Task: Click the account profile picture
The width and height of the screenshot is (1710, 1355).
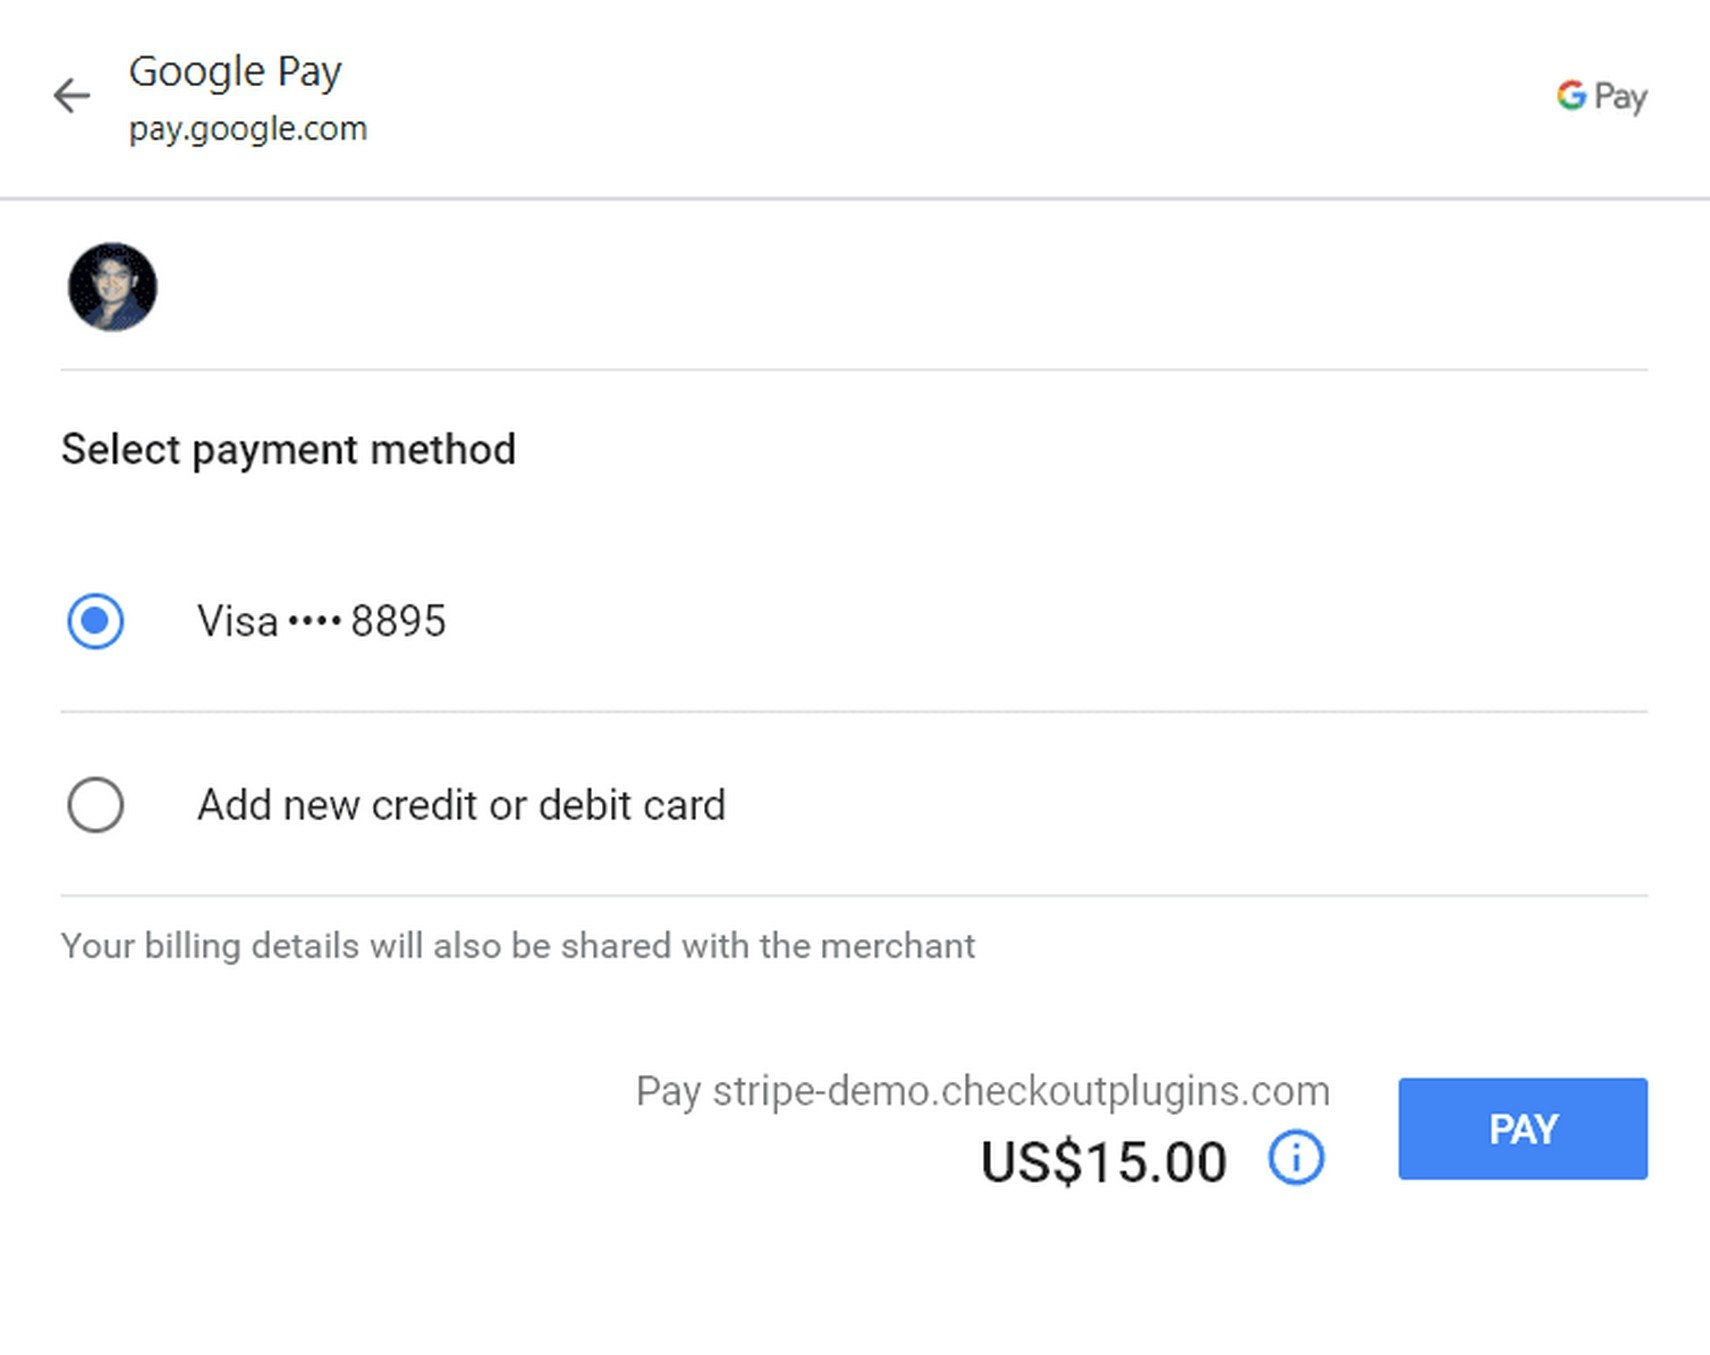Action: (112, 287)
